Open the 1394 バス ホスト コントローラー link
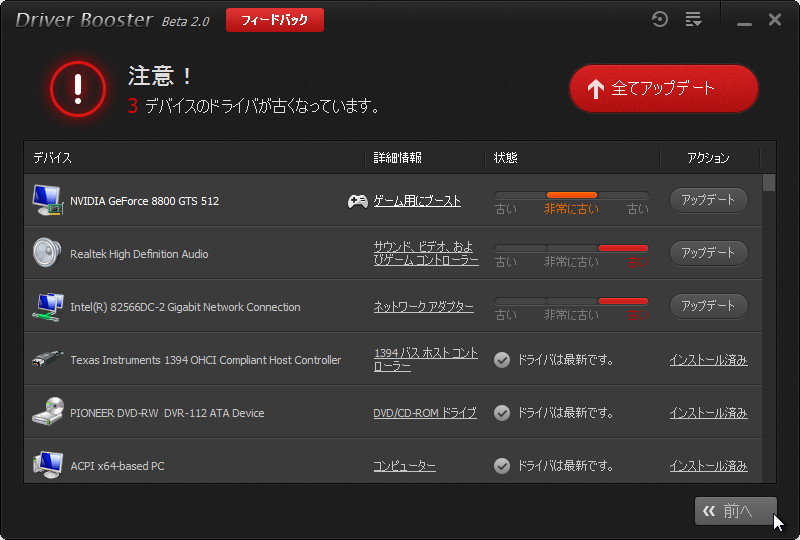This screenshot has width=800, height=540. (x=426, y=359)
